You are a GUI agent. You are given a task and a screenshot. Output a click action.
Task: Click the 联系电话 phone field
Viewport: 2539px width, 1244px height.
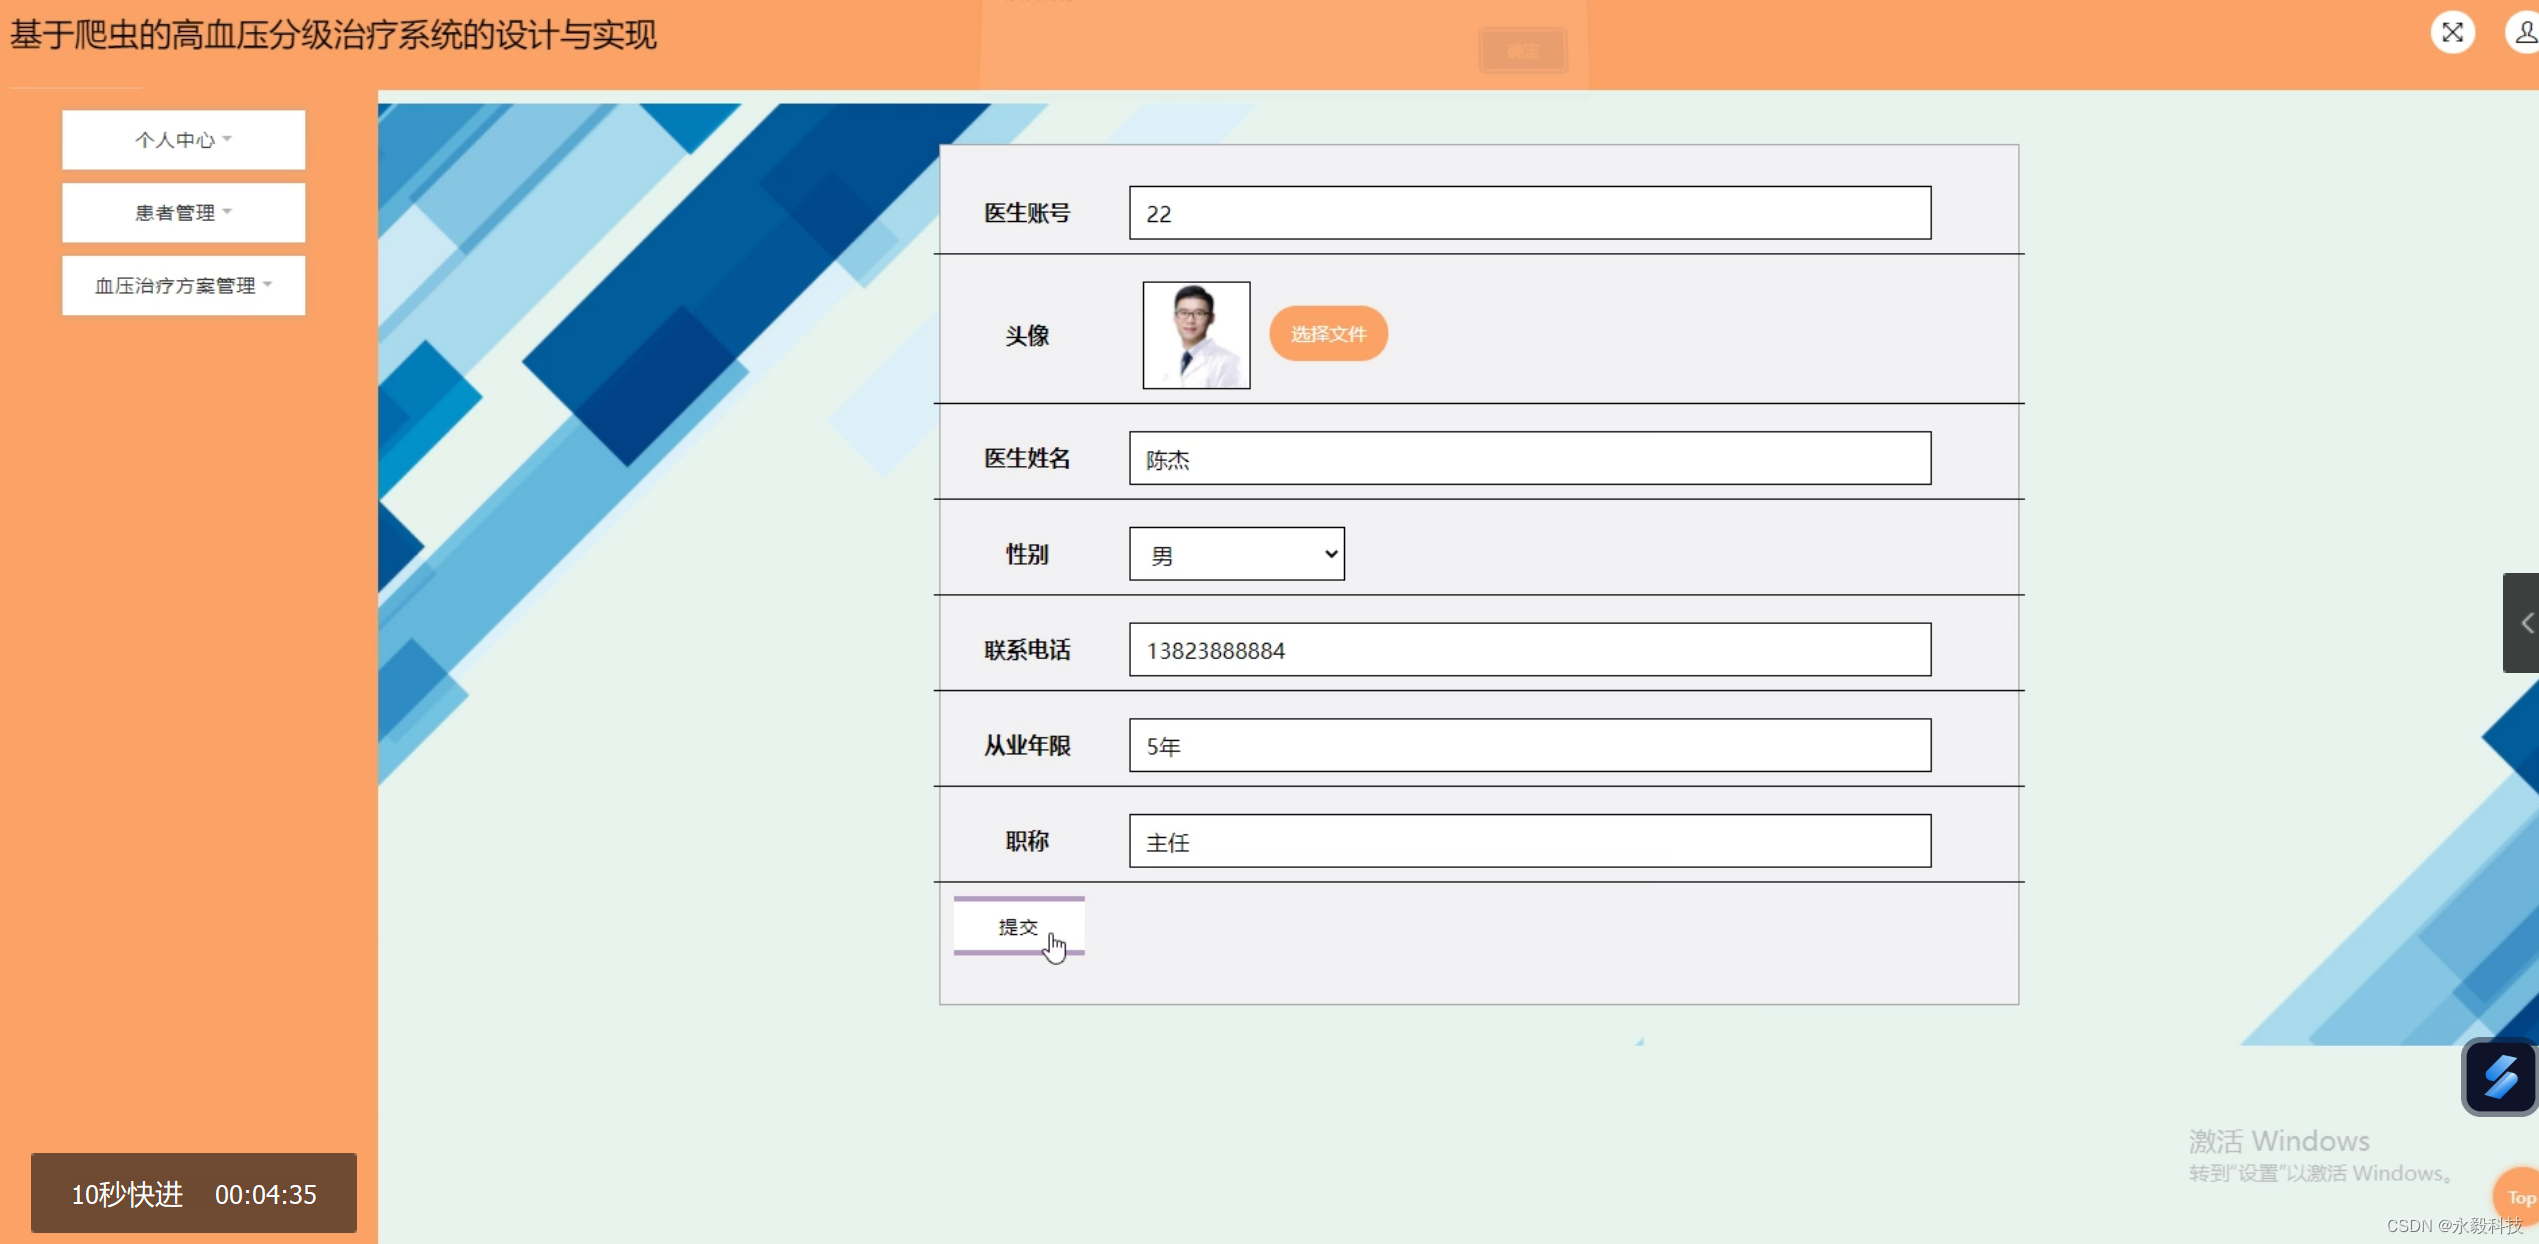1529,650
